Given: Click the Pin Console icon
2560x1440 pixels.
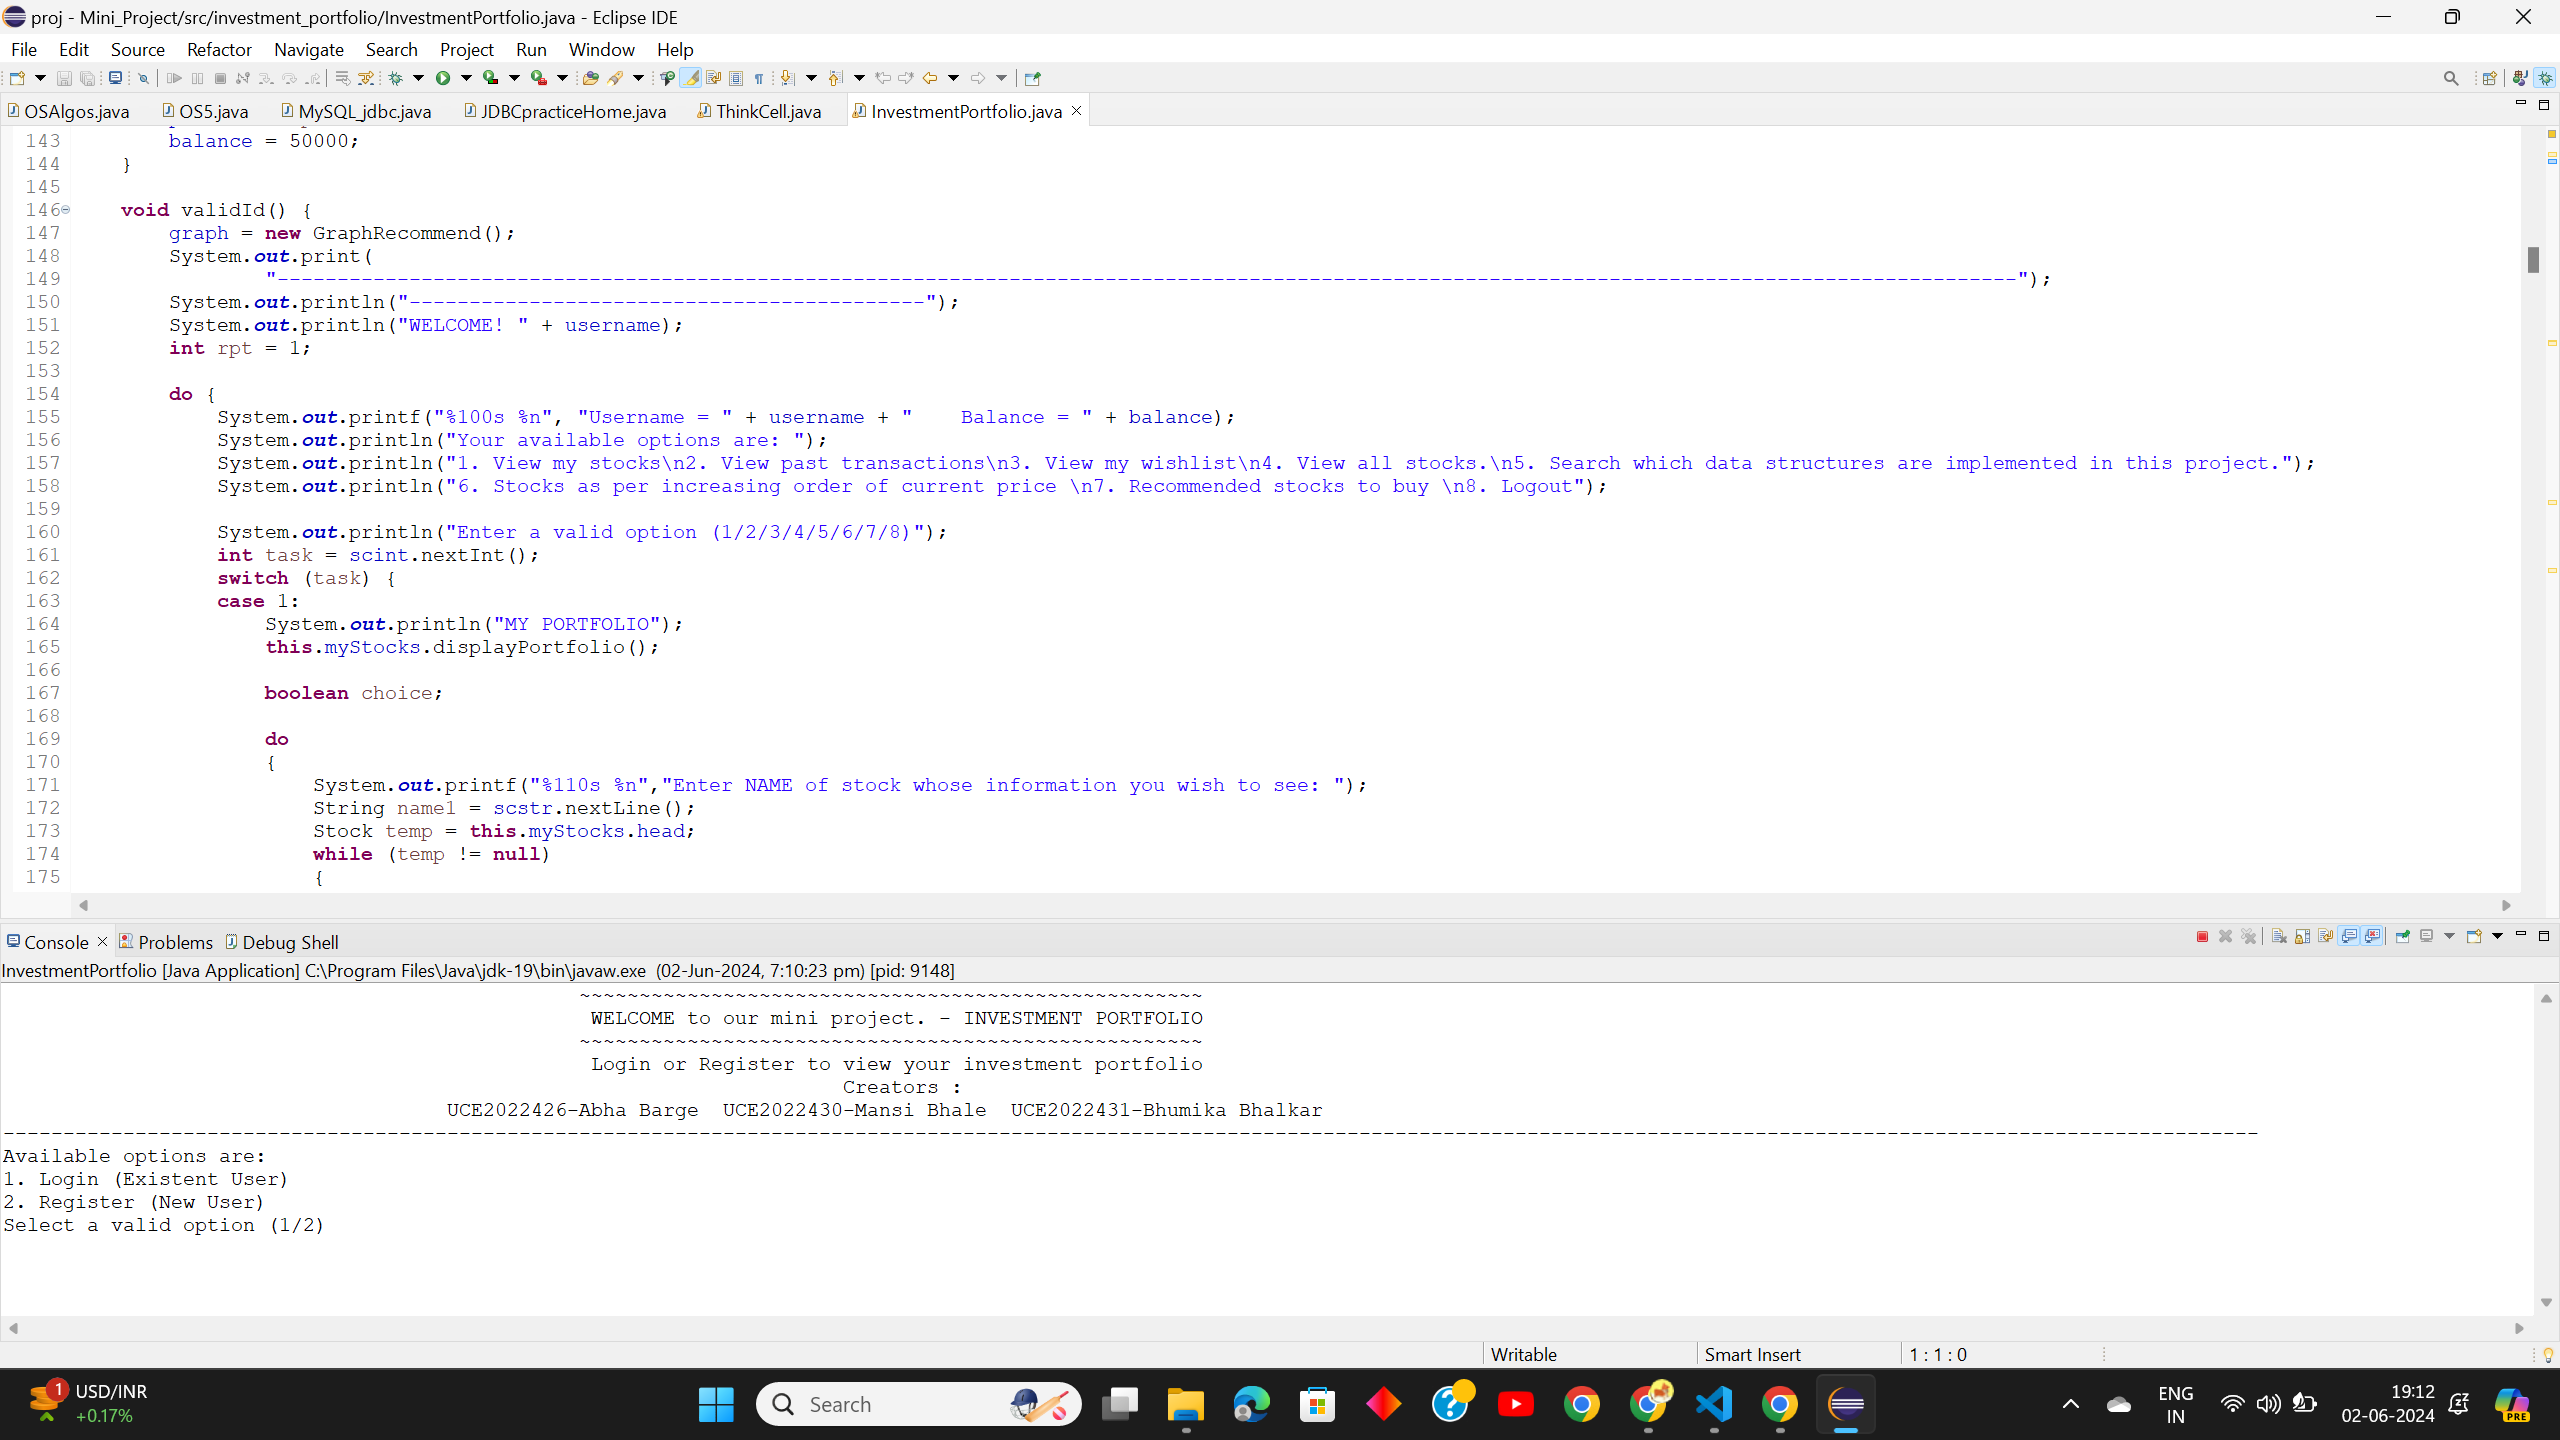Looking at the screenshot, I should (x=2402, y=936).
